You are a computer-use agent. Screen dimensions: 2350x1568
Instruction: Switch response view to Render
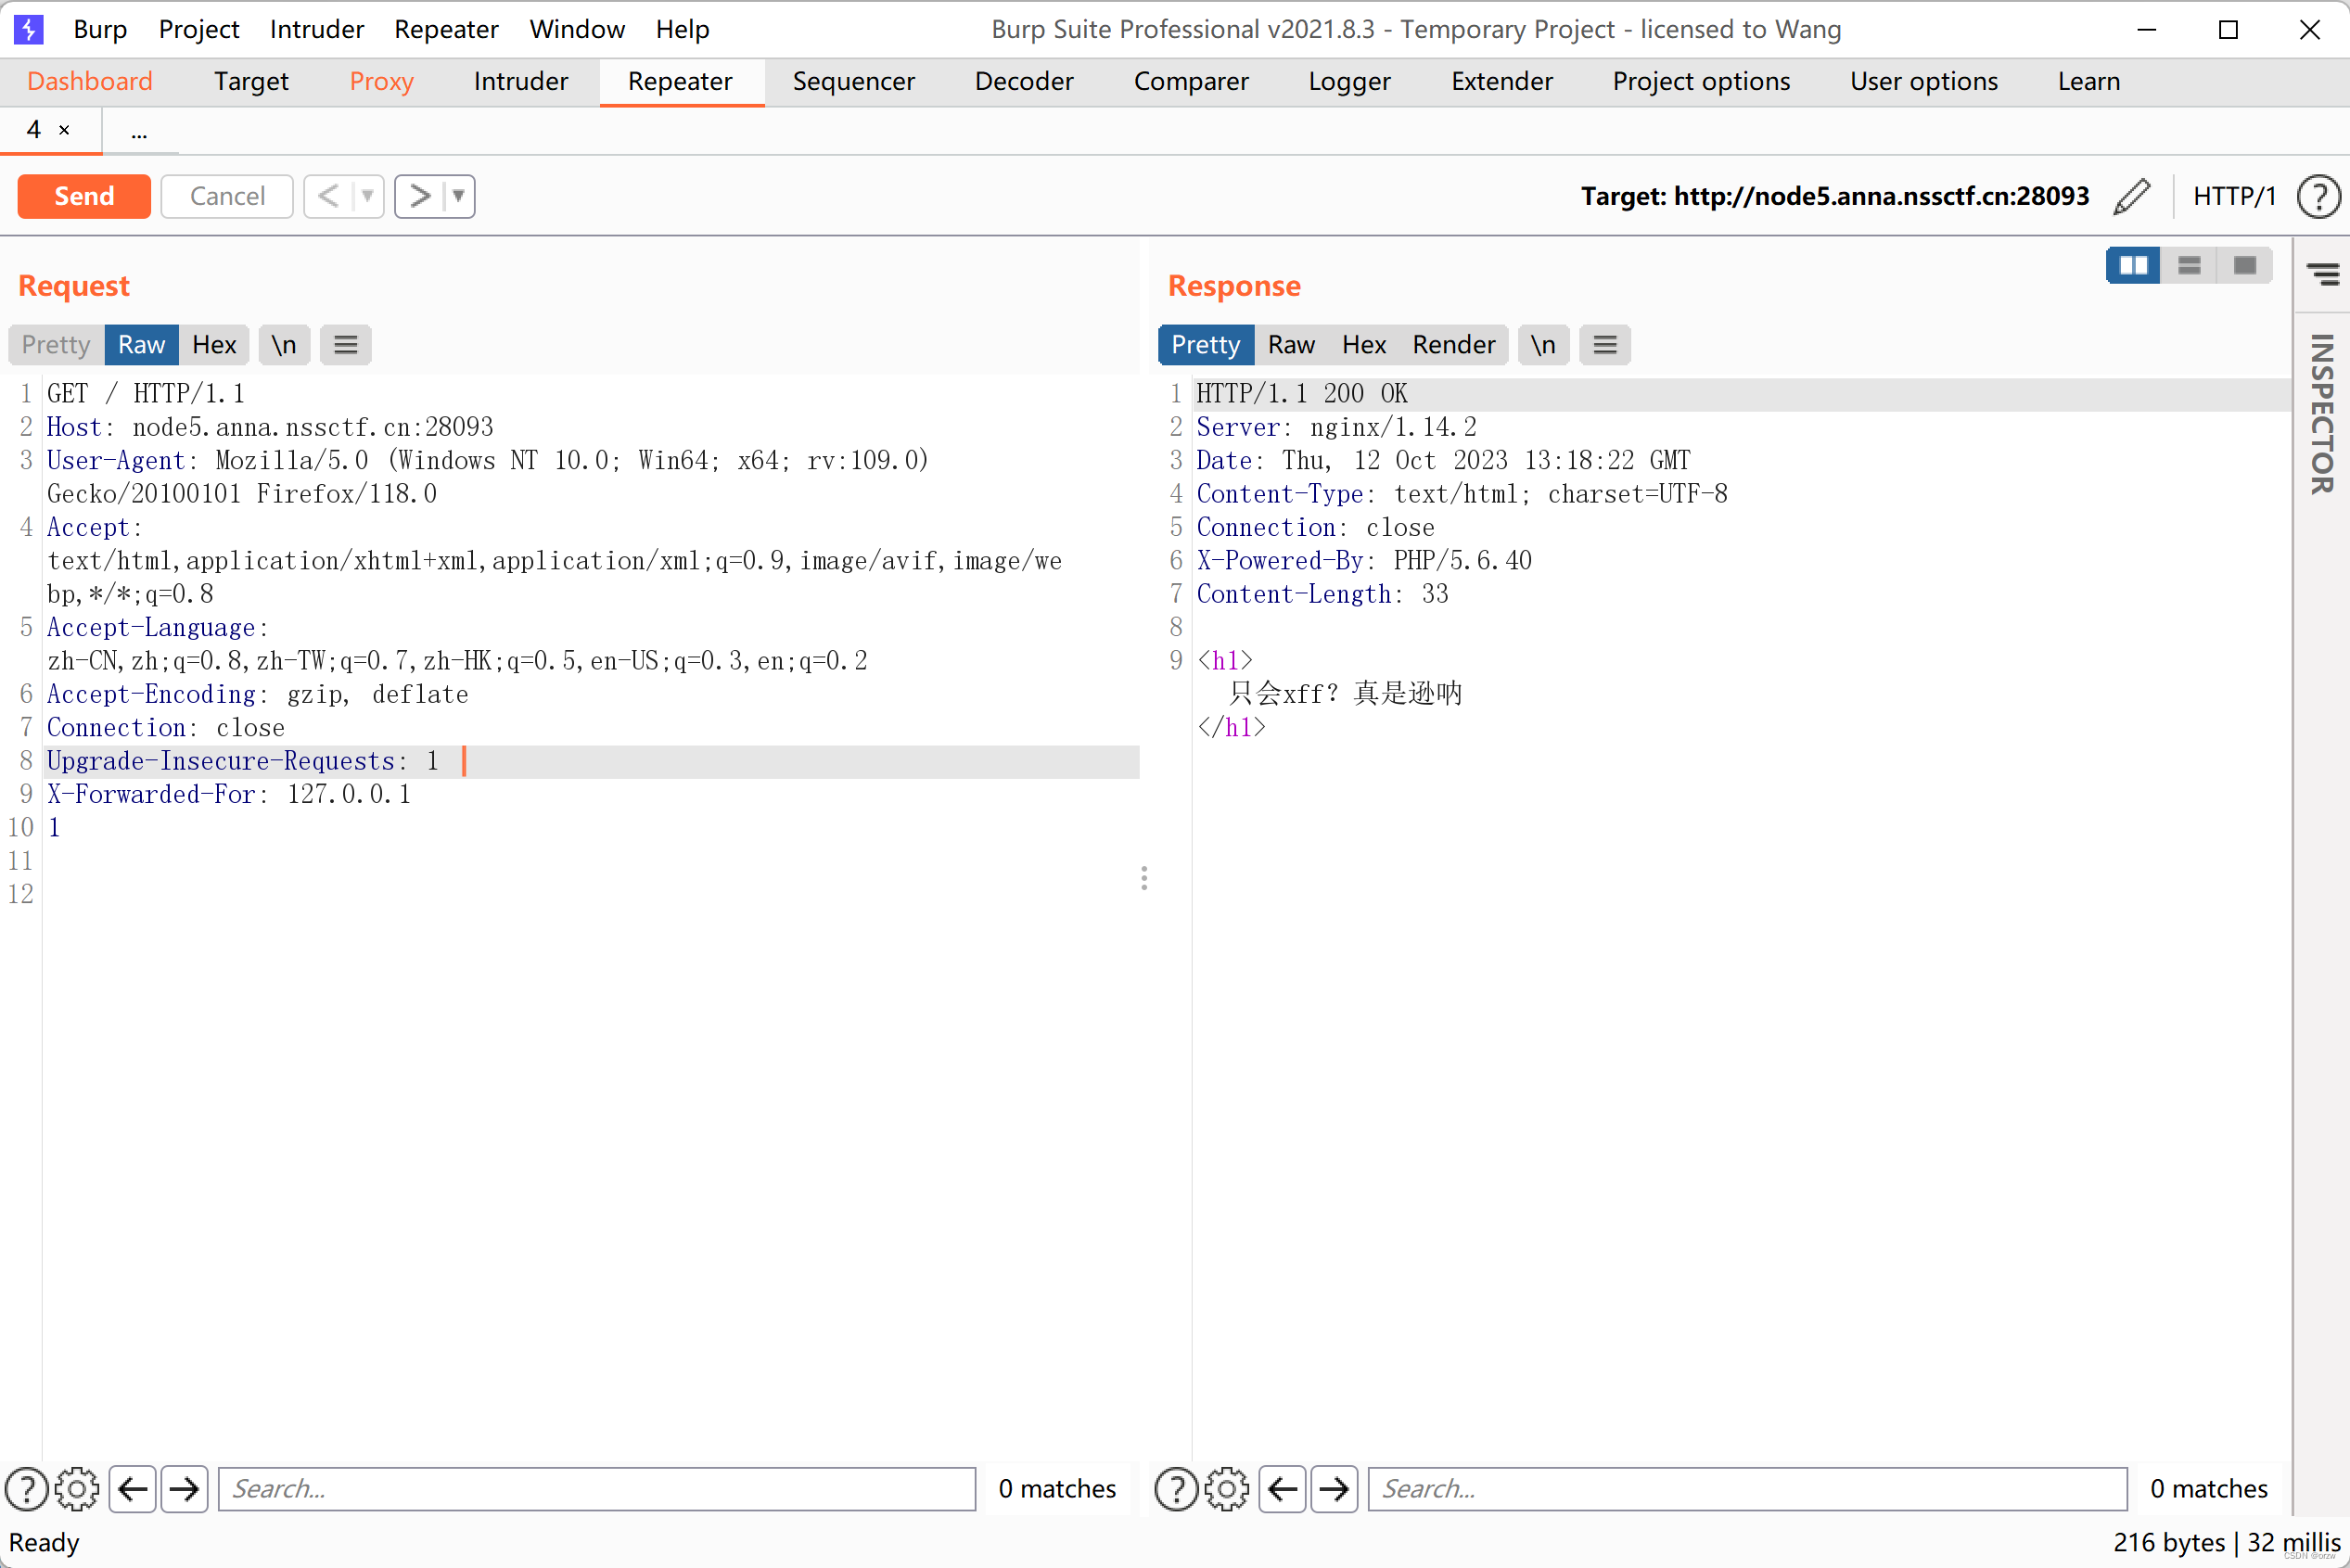[1453, 345]
